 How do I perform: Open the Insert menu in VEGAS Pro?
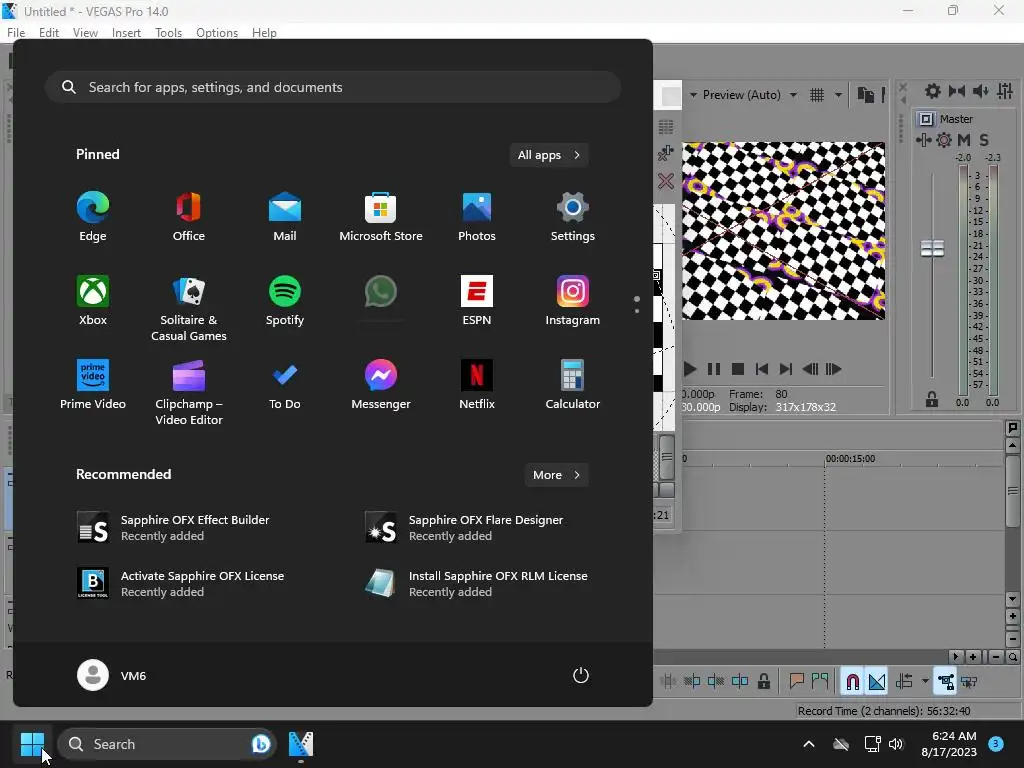(126, 33)
